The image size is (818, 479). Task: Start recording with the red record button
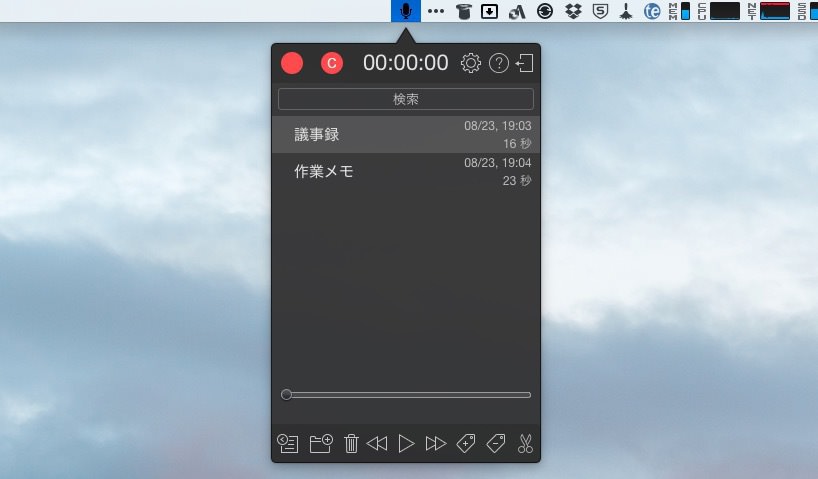292,63
